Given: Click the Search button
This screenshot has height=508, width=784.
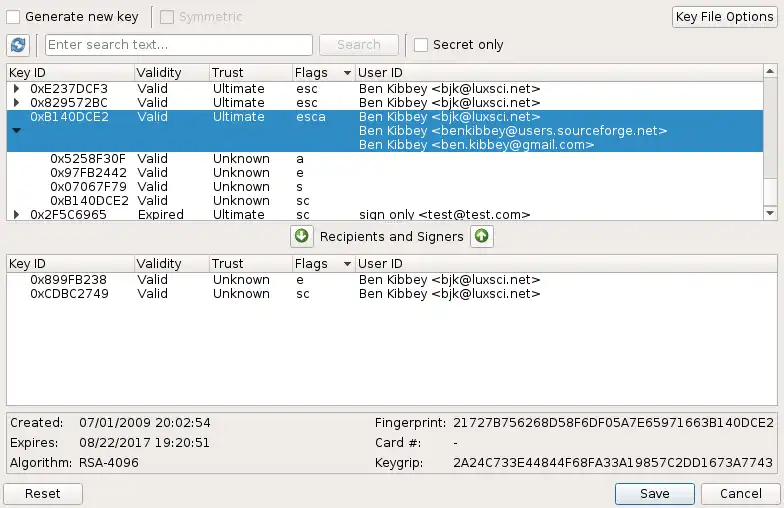Looking at the screenshot, I should (359, 45).
